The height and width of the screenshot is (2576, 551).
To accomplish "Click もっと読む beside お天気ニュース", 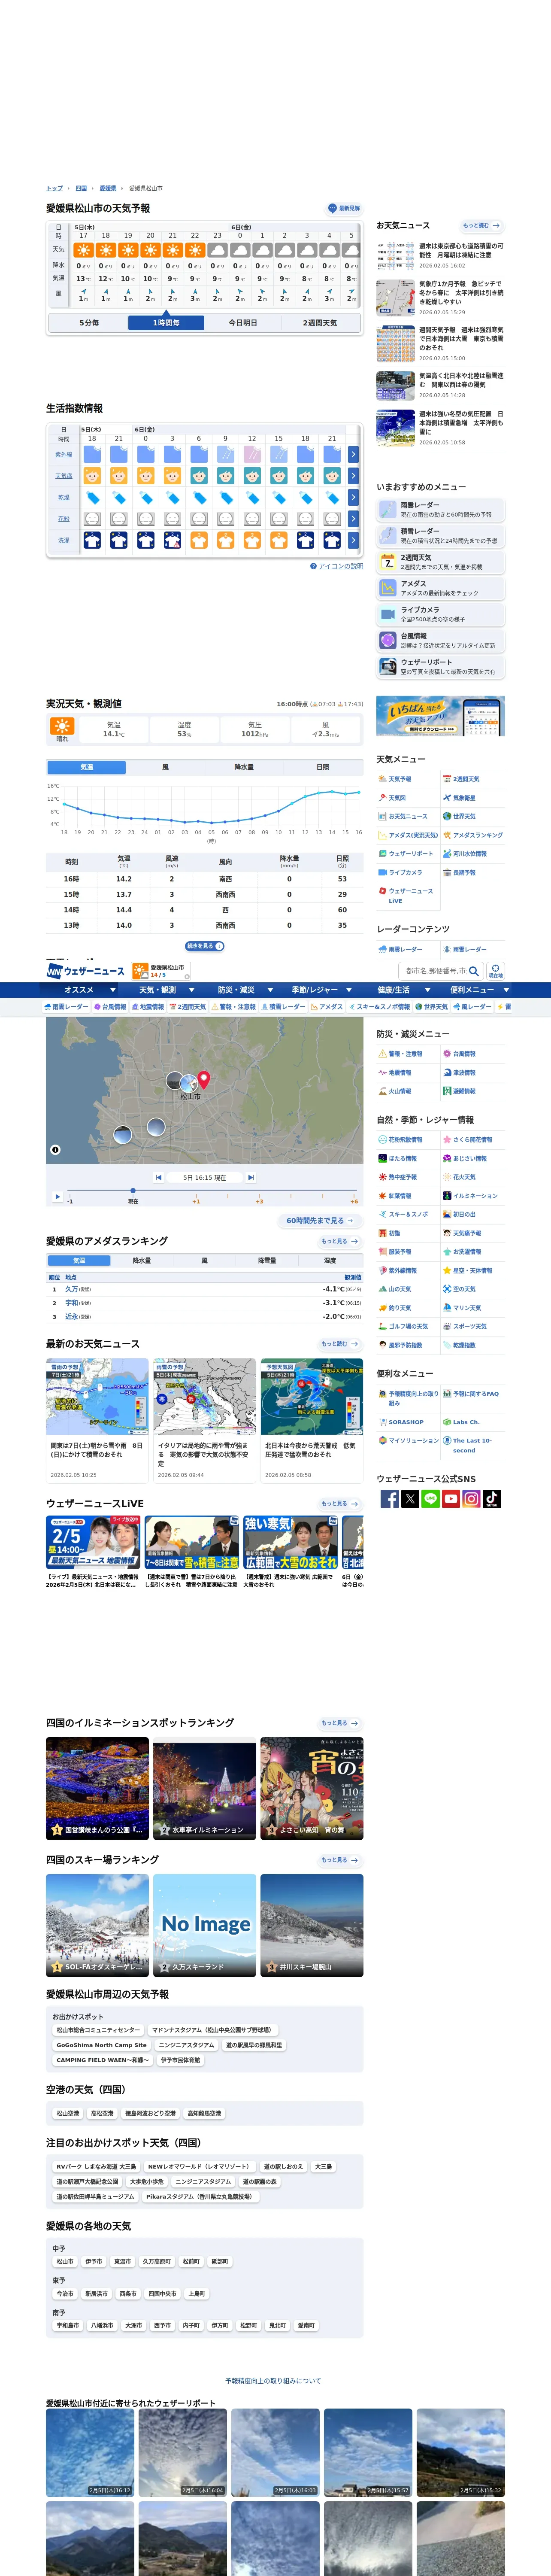I will (481, 226).
